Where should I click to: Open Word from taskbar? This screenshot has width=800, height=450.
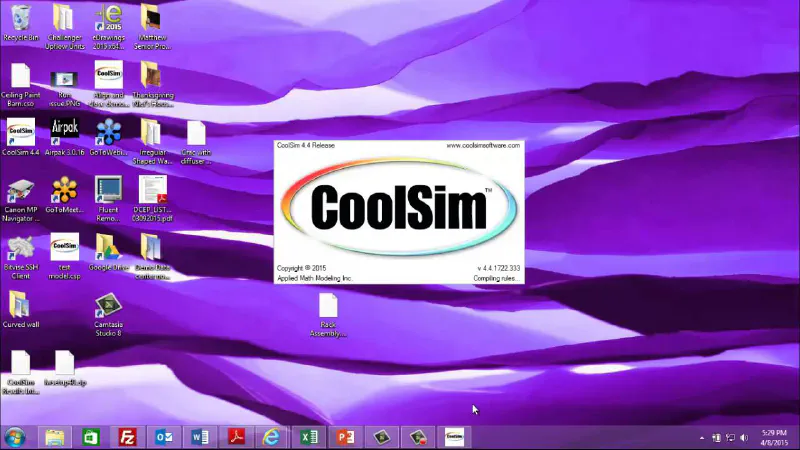200,437
